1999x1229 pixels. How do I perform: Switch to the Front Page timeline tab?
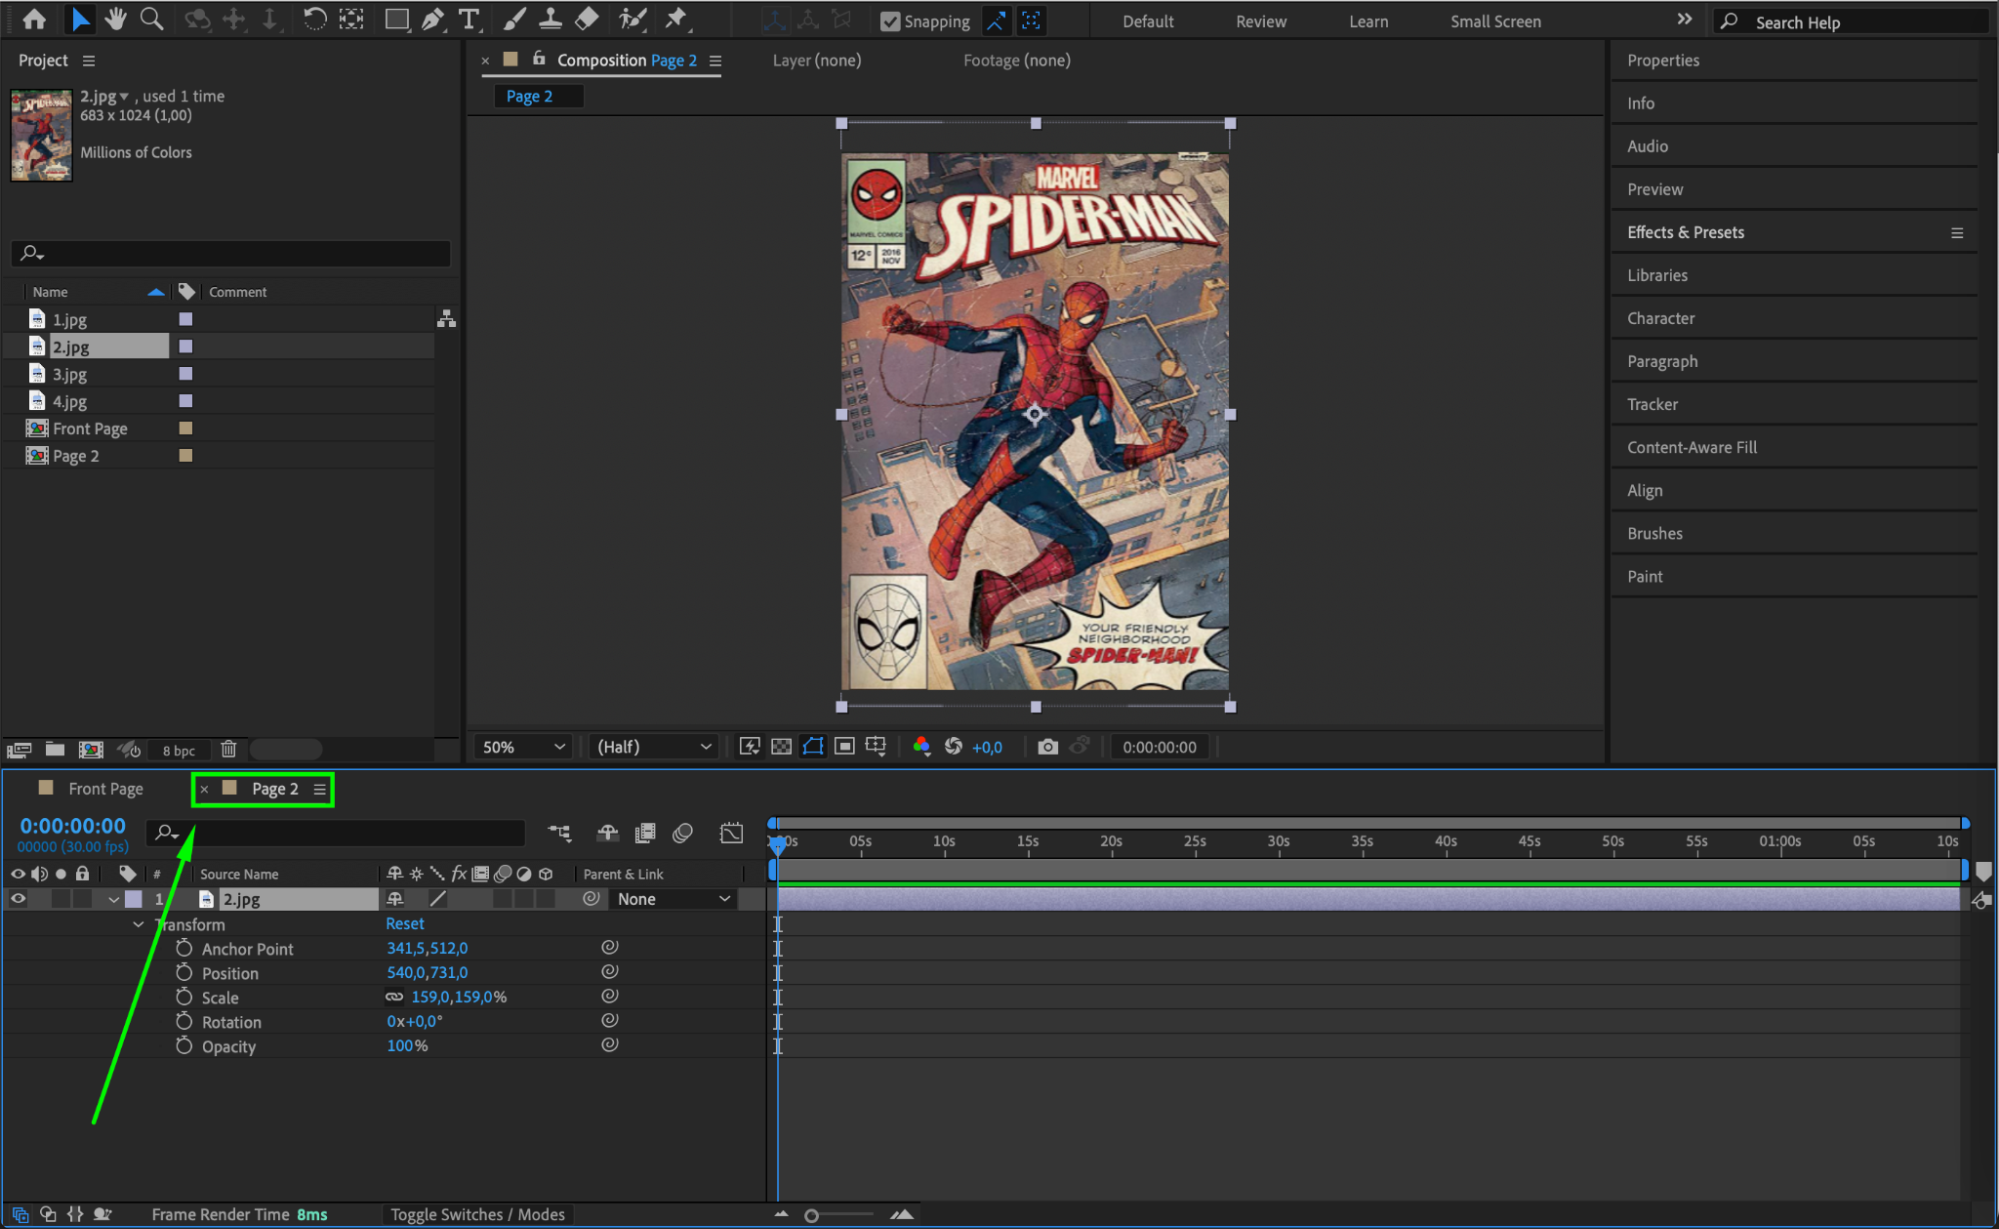click(x=105, y=789)
